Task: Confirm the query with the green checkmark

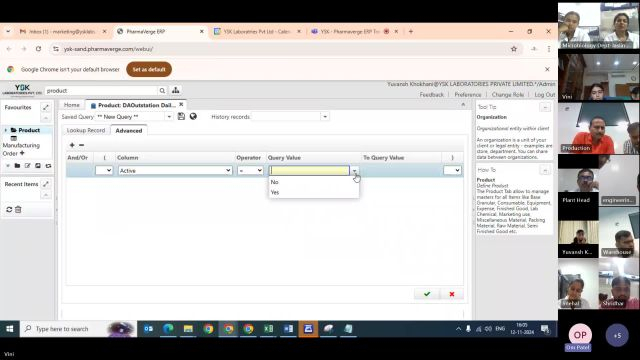Action: coord(427,294)
